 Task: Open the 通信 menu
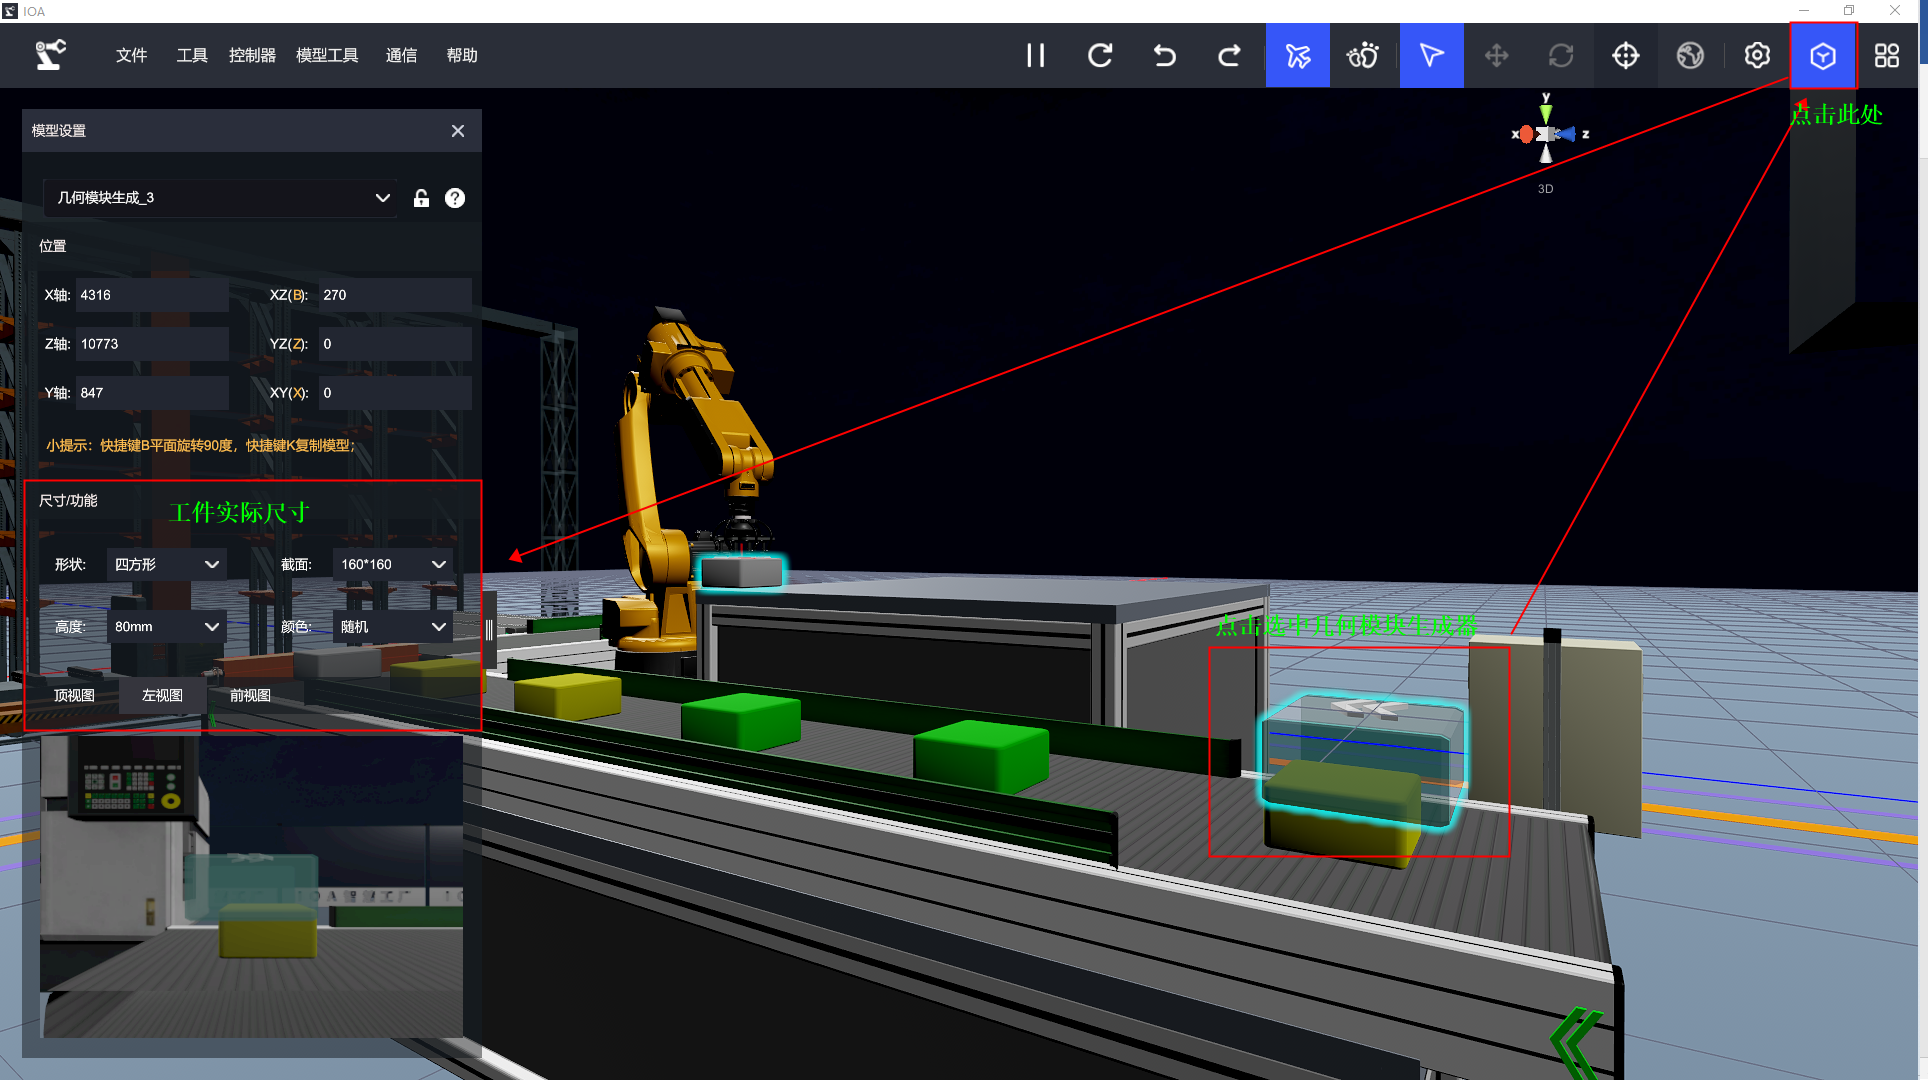point(401,55)
